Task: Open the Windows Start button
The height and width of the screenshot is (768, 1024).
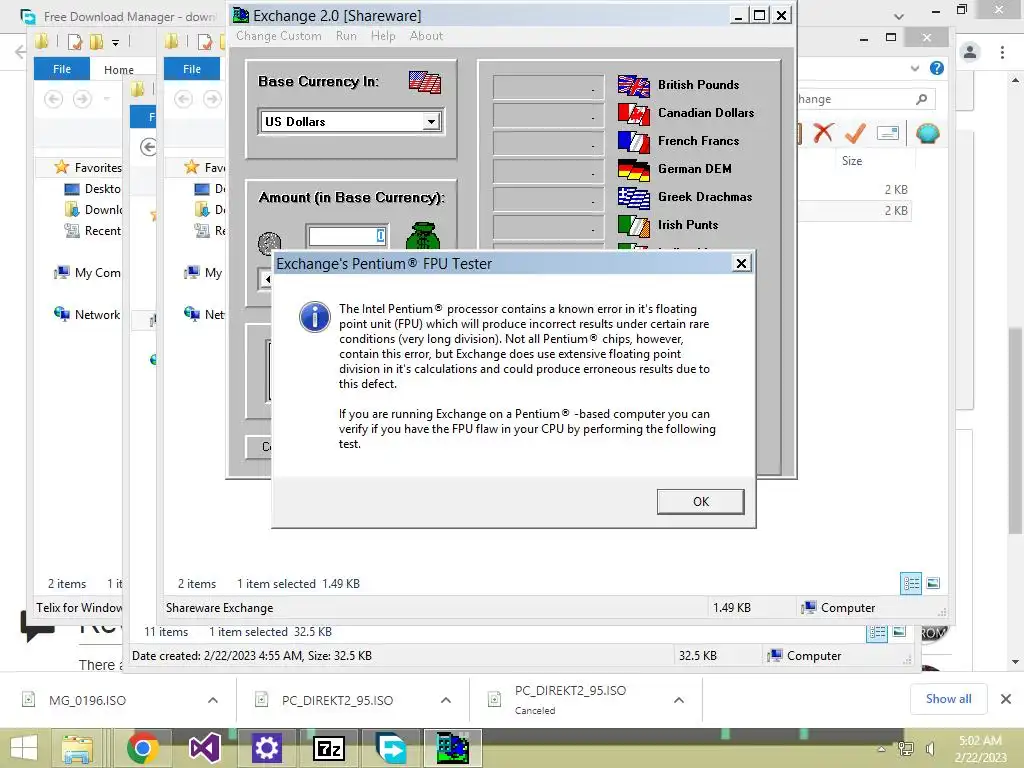Action: tap(24, 748)
